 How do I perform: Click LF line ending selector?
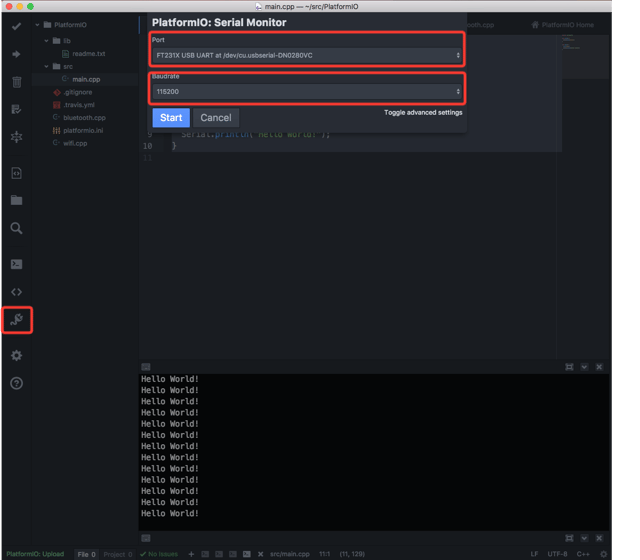(534, 554)
